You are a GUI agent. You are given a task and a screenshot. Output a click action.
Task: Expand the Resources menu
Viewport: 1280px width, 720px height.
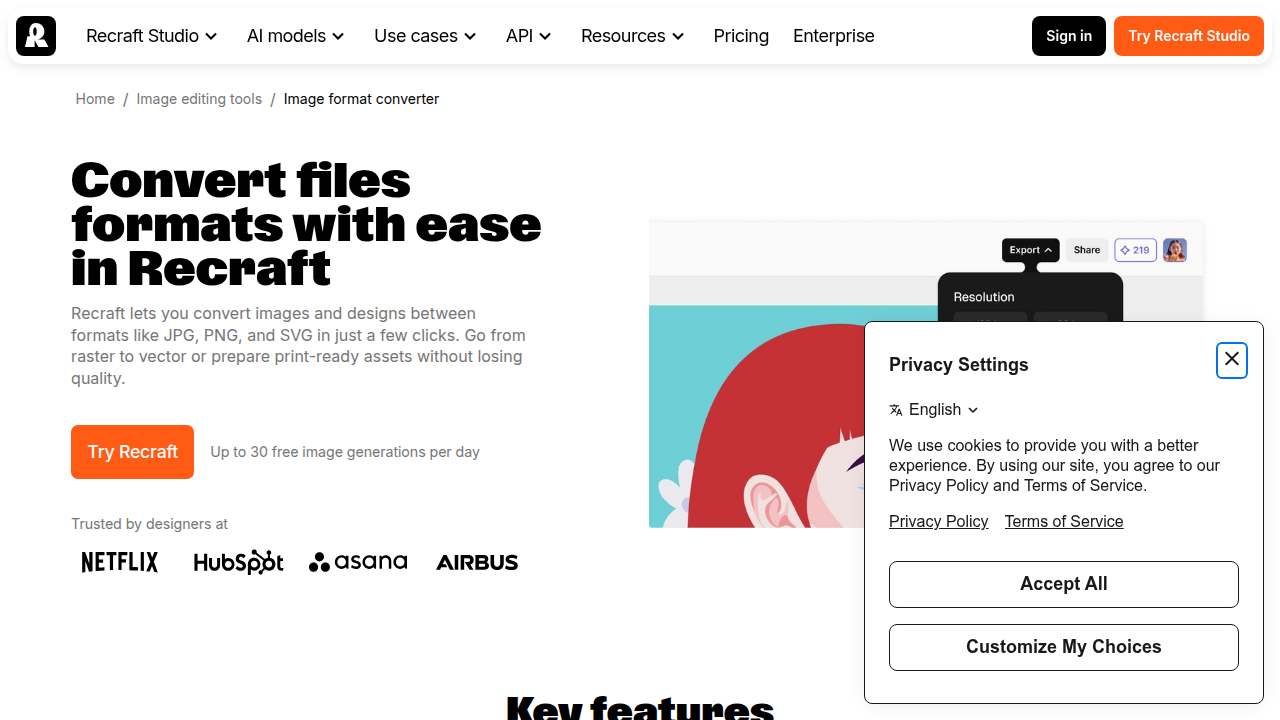pyautogui.click(x=633, y=36)
